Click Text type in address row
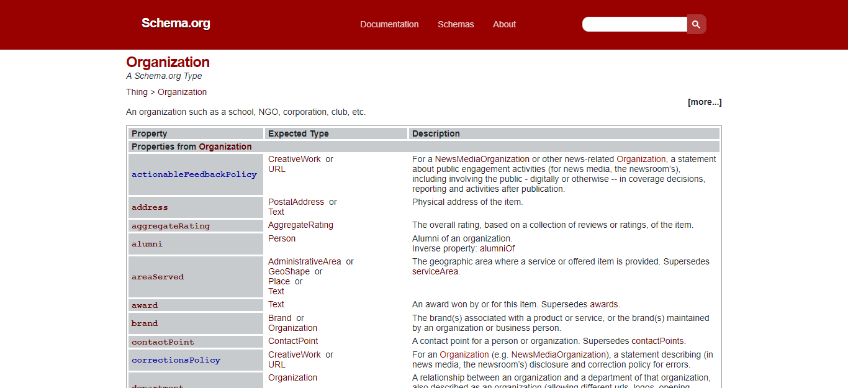Screen dimensions: 848x388 point(276,212)
